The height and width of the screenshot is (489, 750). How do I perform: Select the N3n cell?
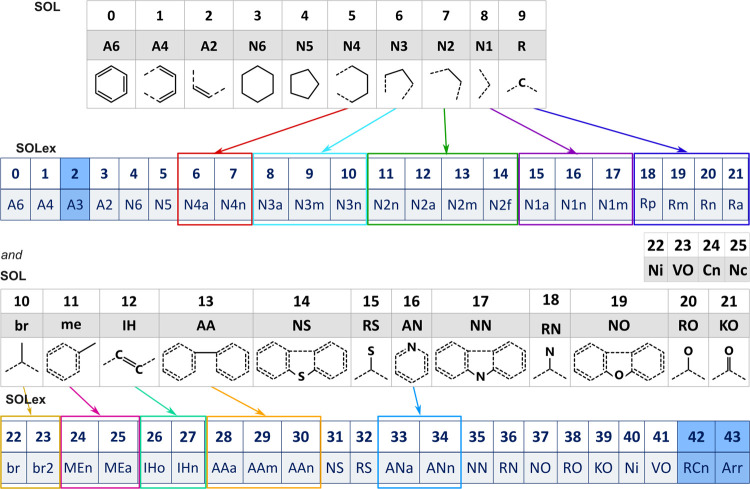(348, 205)
